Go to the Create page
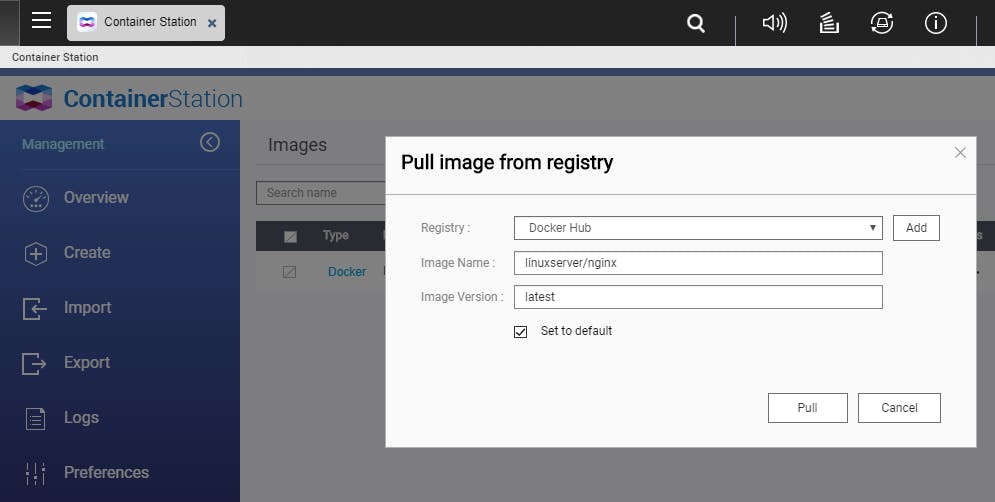The image size is (995, 502). pyautogui.click(x=87, y=253)
